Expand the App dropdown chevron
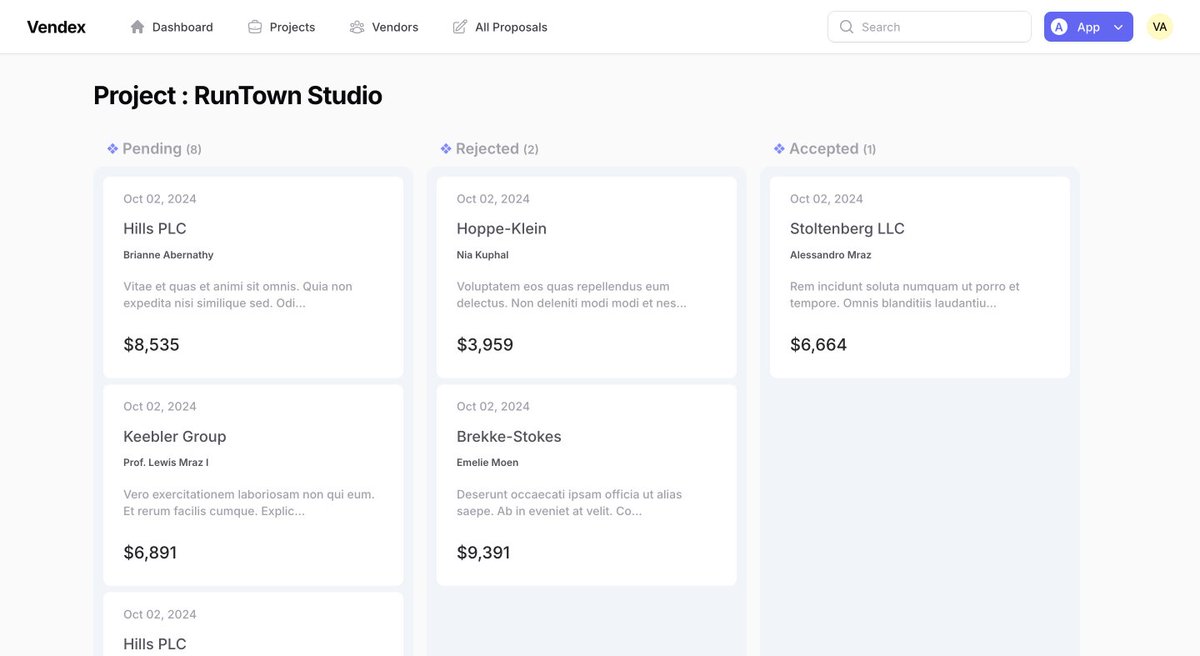This screenshot has height=656, width=1200. 1118,27
